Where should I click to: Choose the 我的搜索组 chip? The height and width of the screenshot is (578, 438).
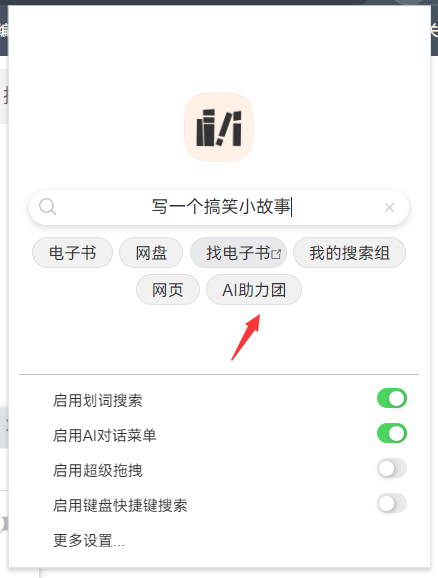point(350,253)
